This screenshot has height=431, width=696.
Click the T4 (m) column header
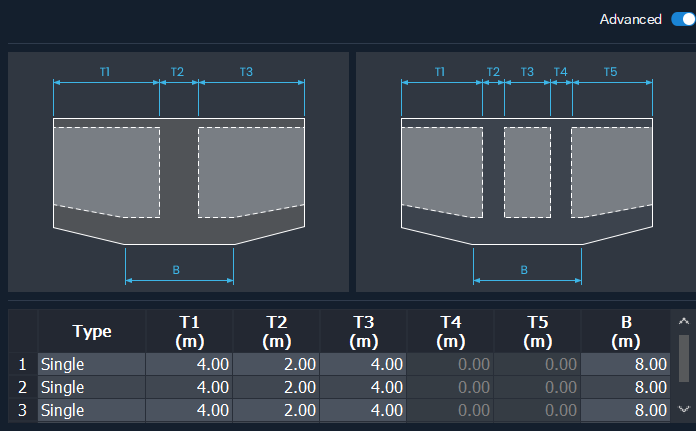point(450,331)
